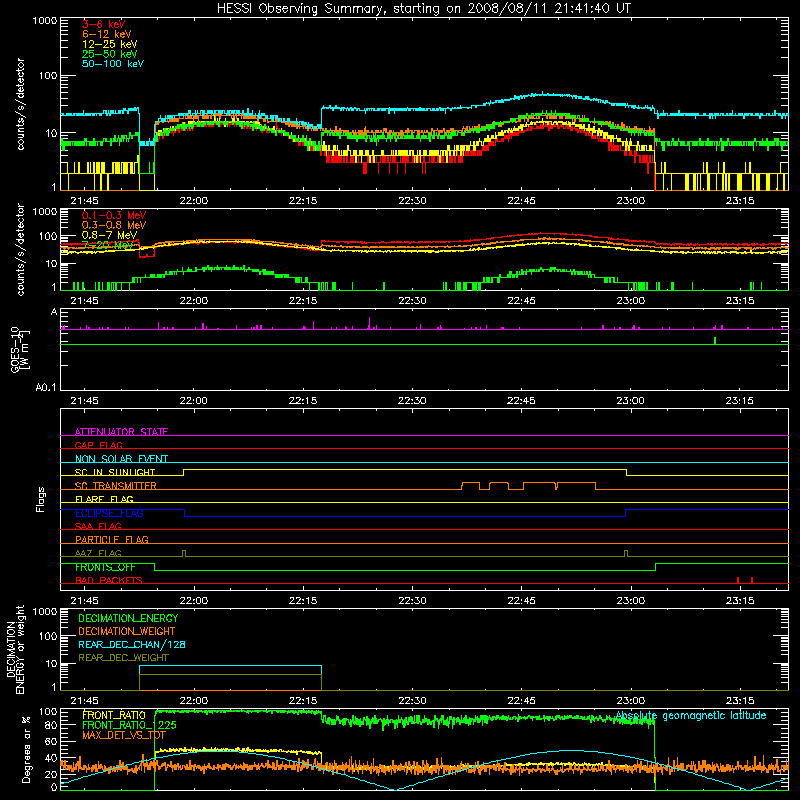
Task: Click the counts/s/detector axis title of keV panel
Action: point(20,104)
